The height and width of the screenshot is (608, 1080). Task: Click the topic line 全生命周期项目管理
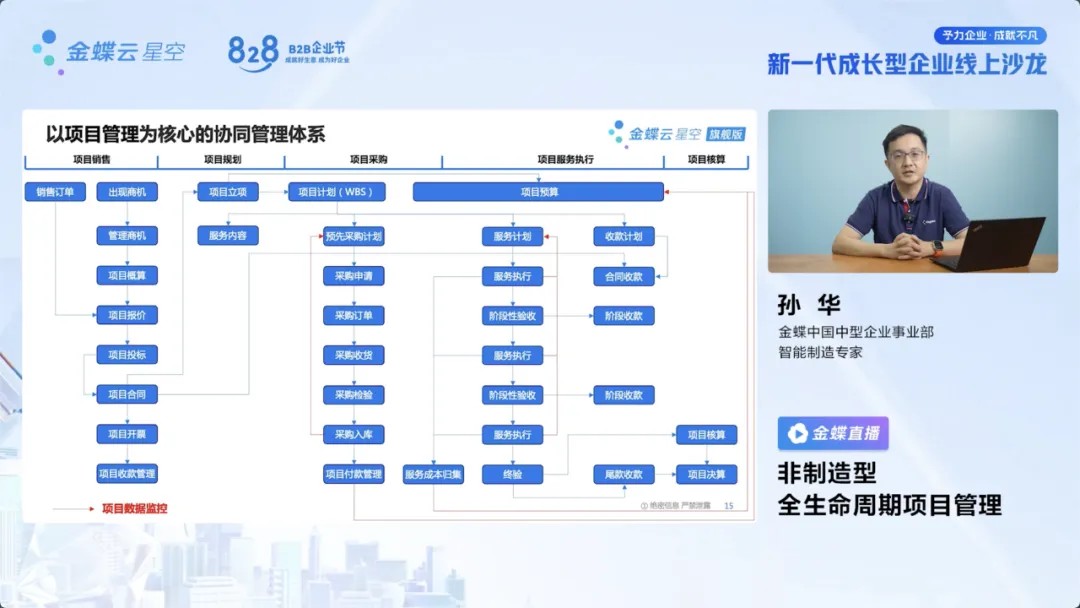[x=890, y=505]
